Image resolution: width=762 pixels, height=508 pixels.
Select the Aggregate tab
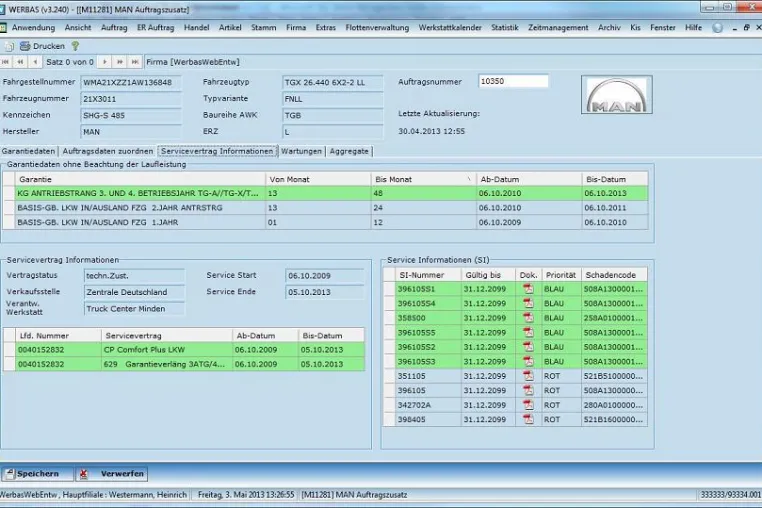(349, 151)
